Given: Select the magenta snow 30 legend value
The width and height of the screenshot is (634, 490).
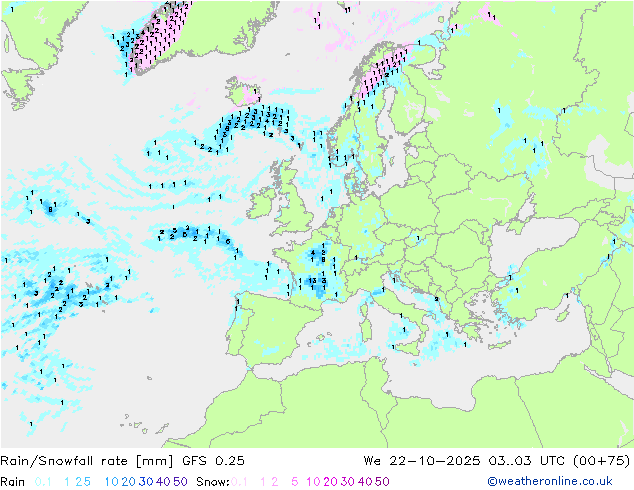Looking at the screenshot, I should pyautogui.click(x=347, y=482).
